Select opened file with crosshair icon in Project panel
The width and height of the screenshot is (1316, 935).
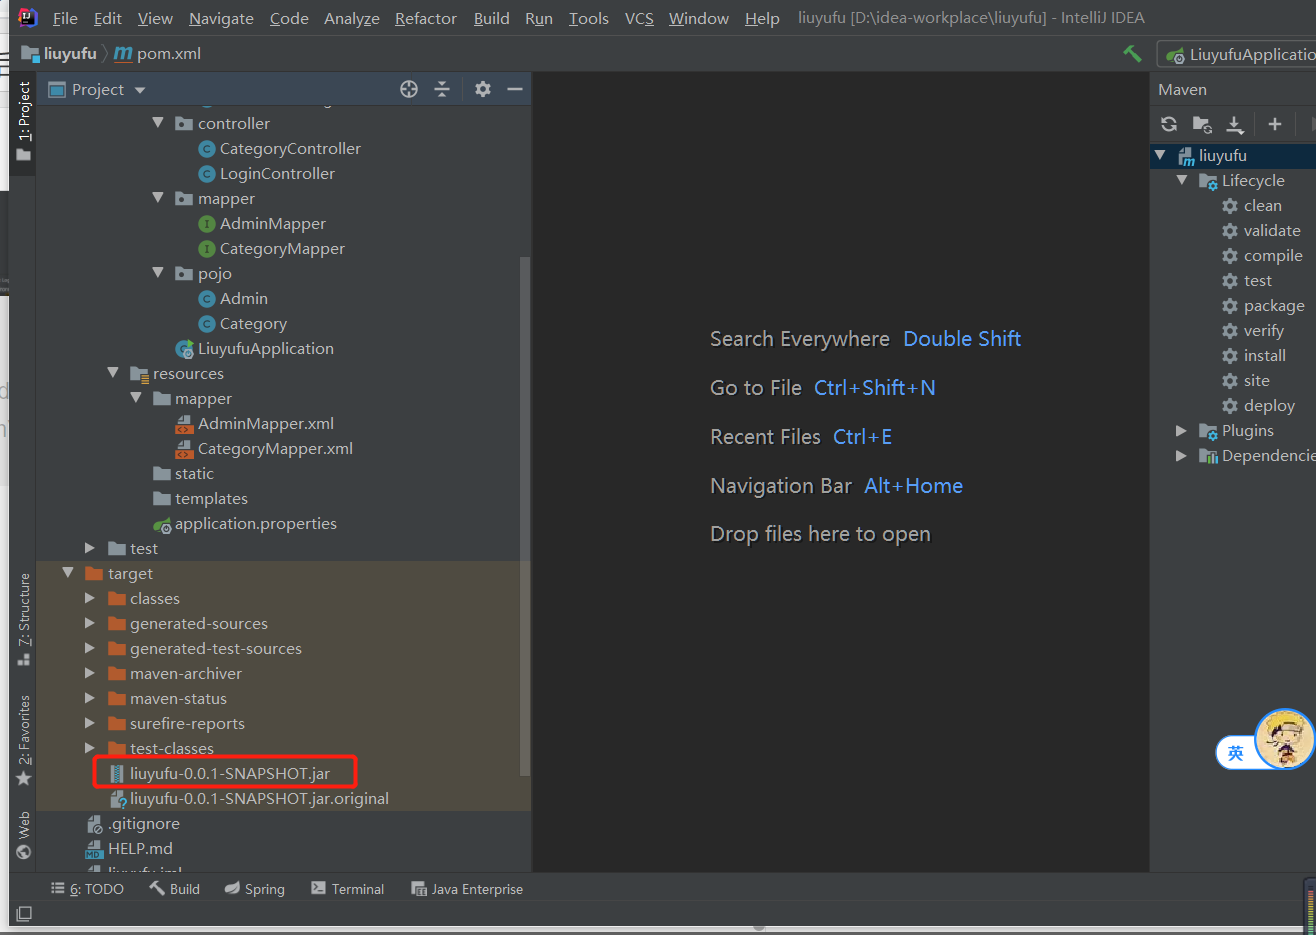click(408, 89)
